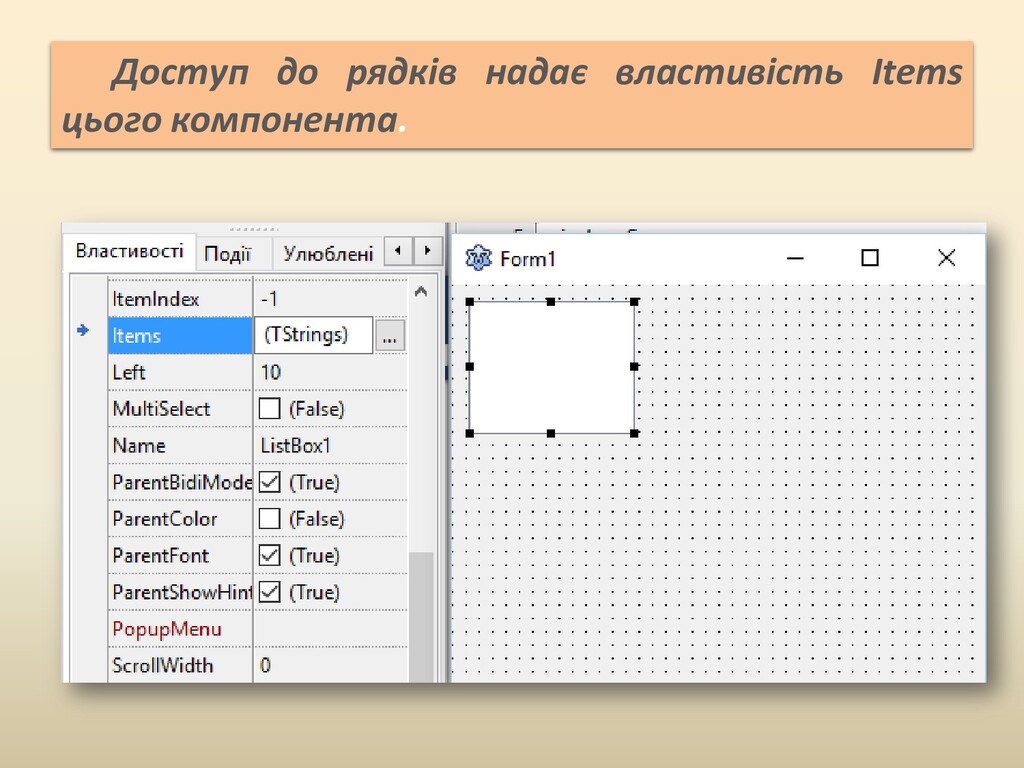The width and height of the screenshot is (1024, 768).
Task: Click top-left resize handle of ListBox
Action: pos(470,302)
